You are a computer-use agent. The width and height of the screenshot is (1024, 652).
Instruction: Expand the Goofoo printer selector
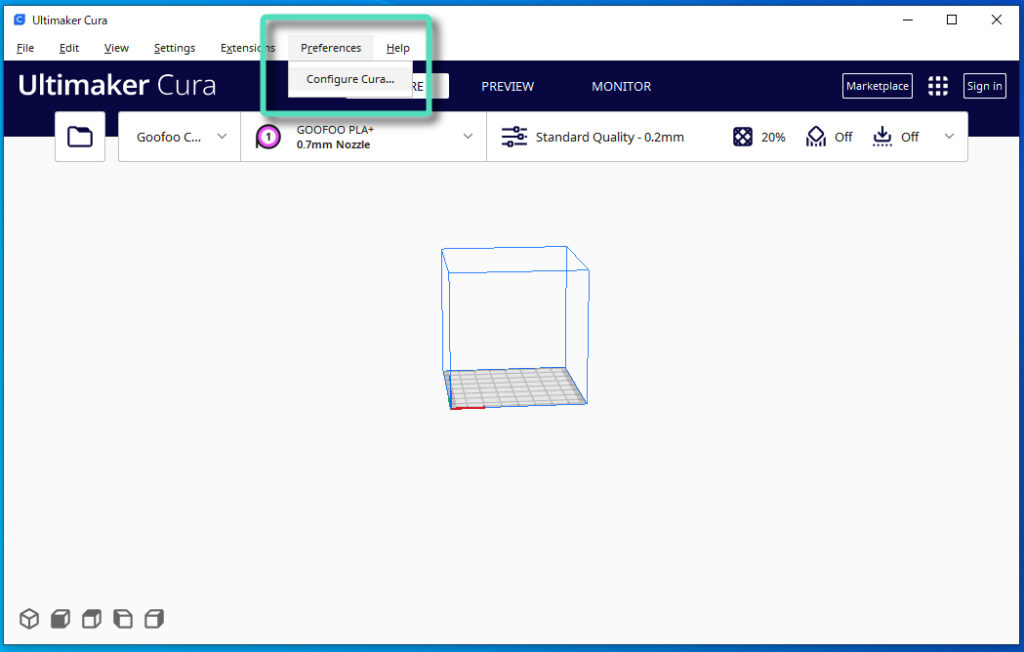(180, 137)
